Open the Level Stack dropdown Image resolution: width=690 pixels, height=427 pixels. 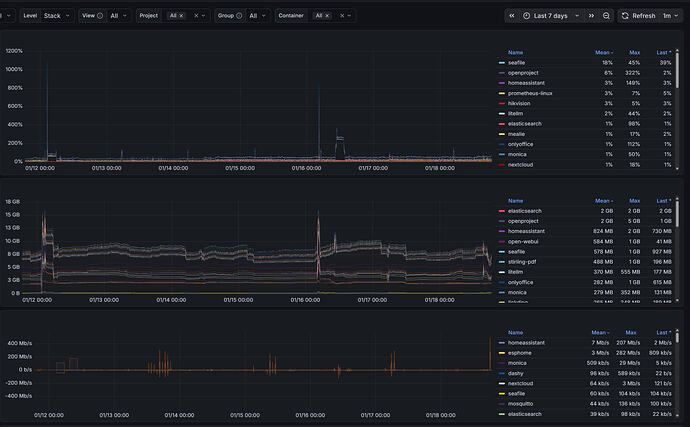(x=54, y=16)
